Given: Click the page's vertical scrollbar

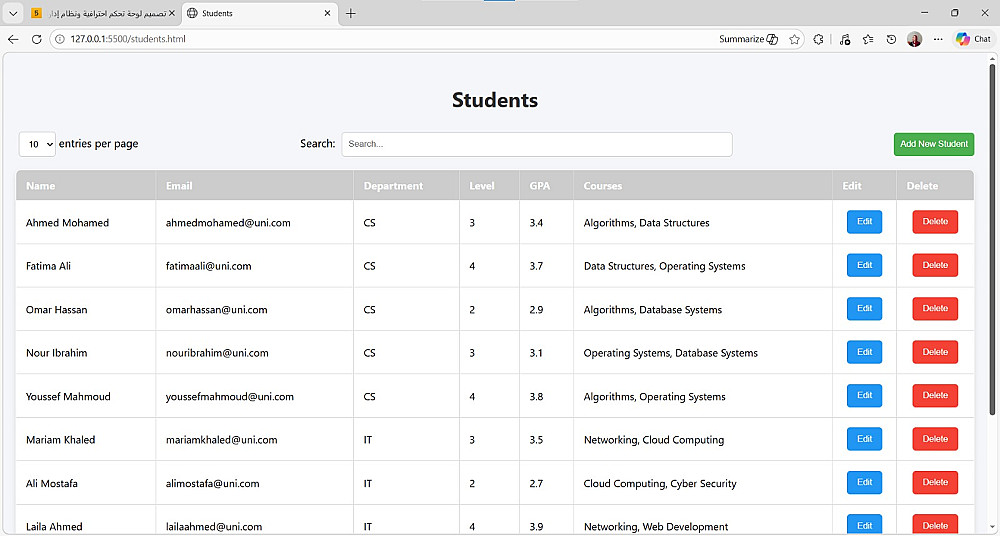Looking at the screenshot, I should 992,250.
